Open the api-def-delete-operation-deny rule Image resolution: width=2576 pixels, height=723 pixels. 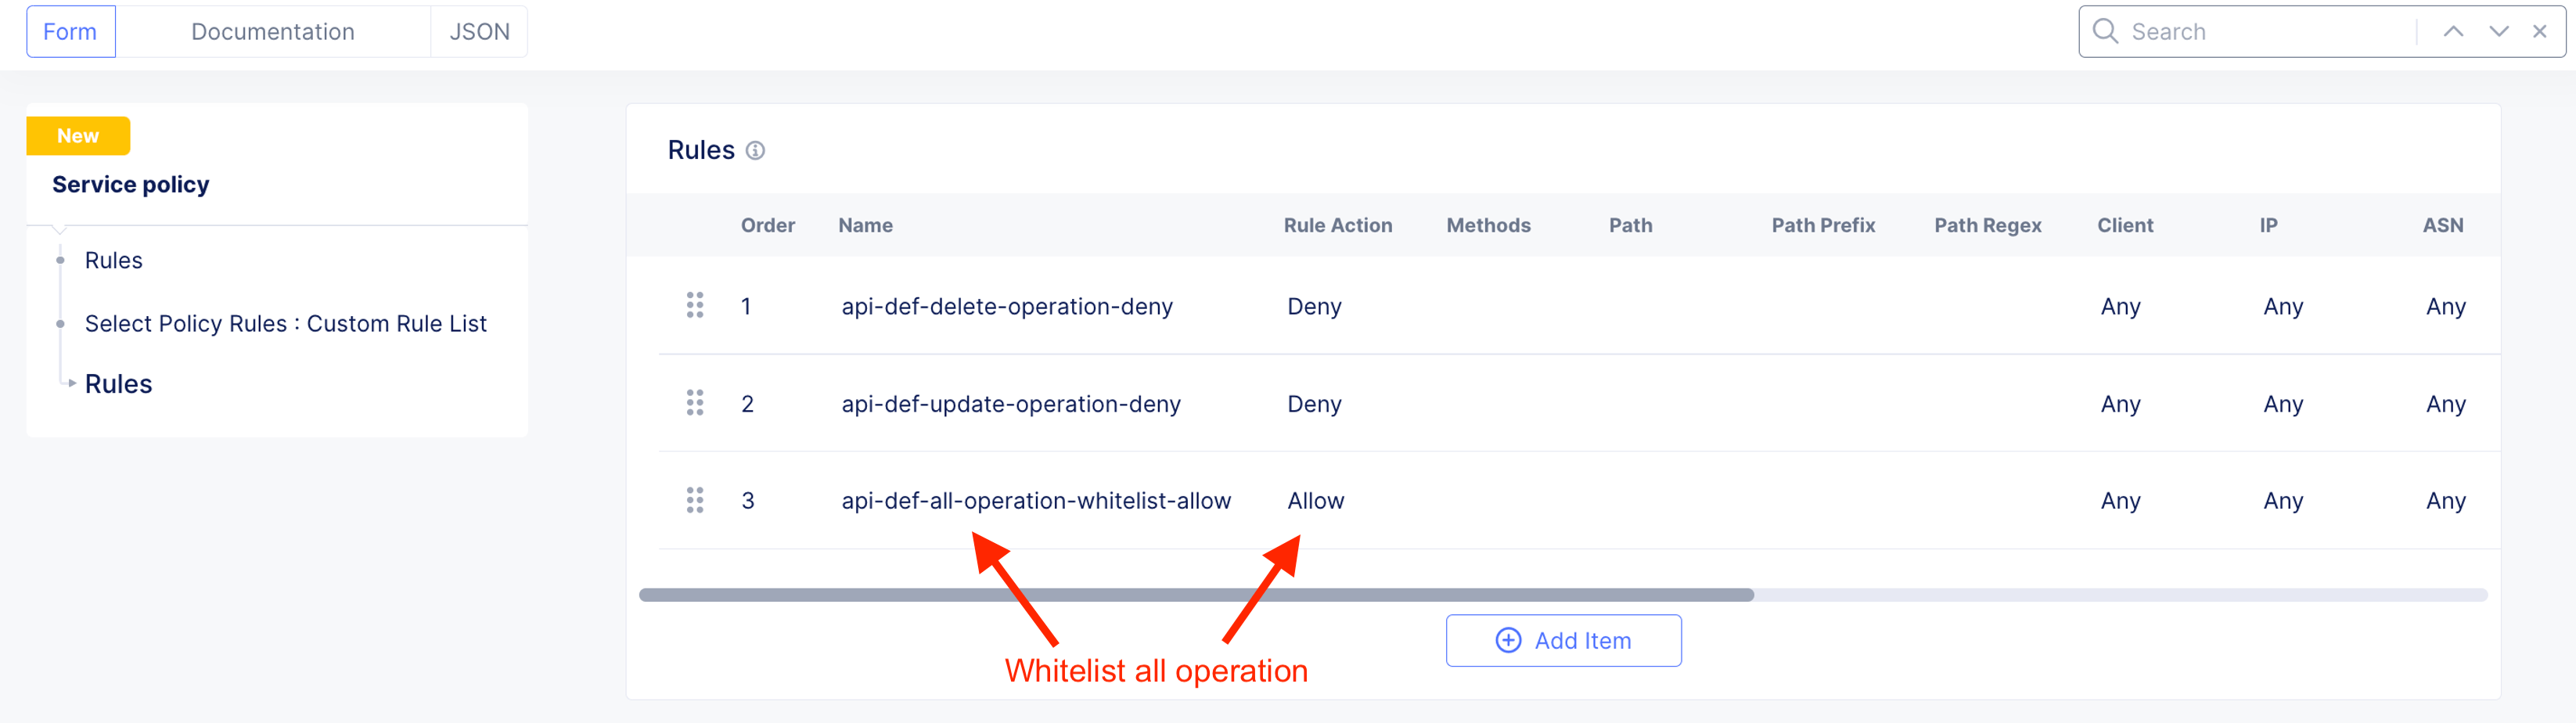[1006, 306]
